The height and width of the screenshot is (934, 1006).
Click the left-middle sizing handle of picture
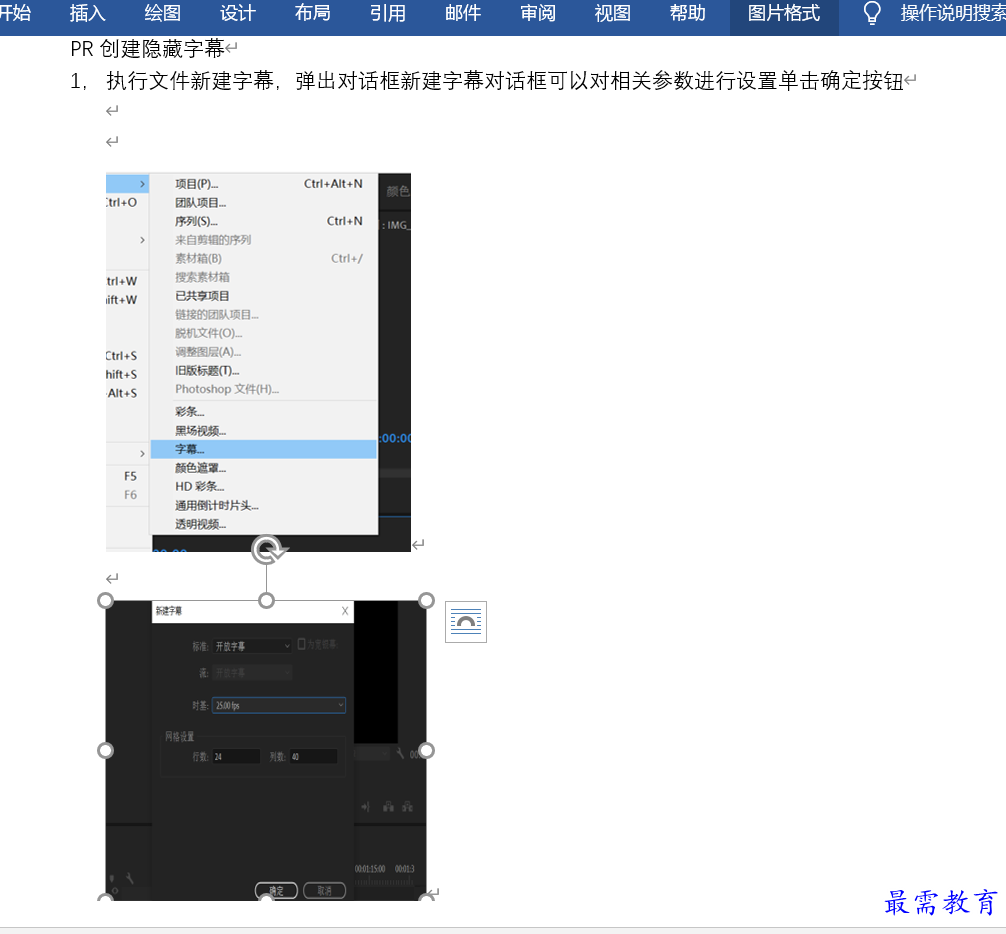pos(105,751)
